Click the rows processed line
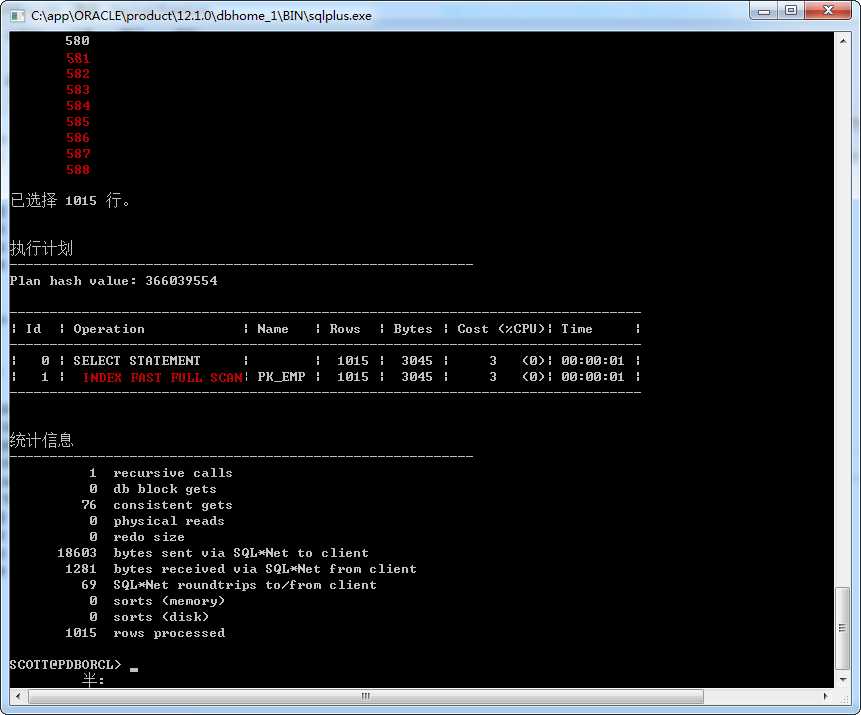Viewport: 861px width, 715px height. [145, 633]
